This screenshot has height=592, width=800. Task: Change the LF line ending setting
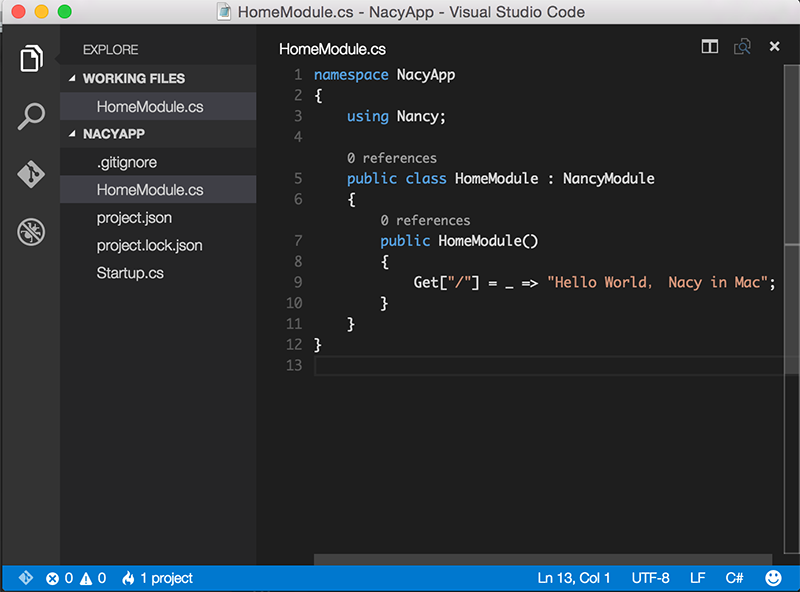click(x=697, y=578)
